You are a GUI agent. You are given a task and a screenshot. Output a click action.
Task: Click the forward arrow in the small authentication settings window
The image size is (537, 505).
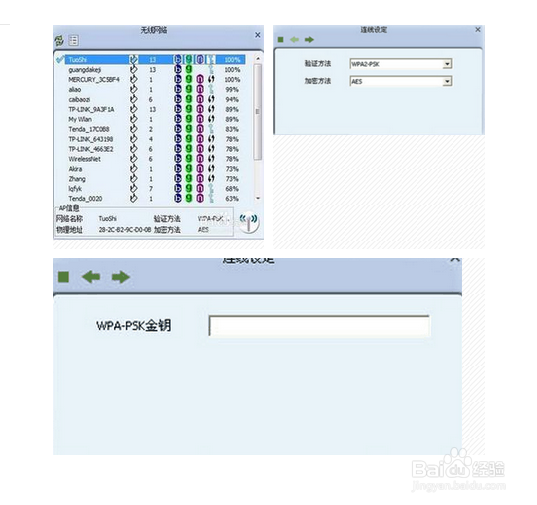[x=309, y=40]
